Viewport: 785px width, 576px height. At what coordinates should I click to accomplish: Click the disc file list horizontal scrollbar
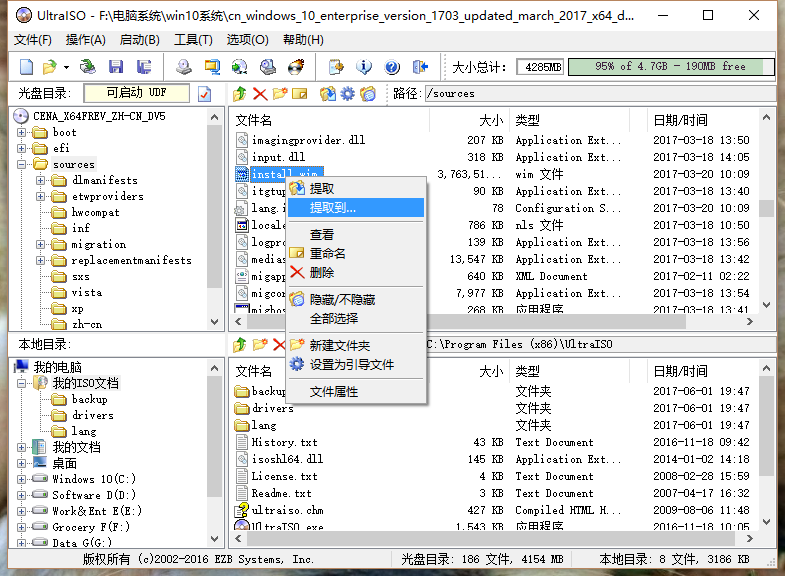click(494, 321)
